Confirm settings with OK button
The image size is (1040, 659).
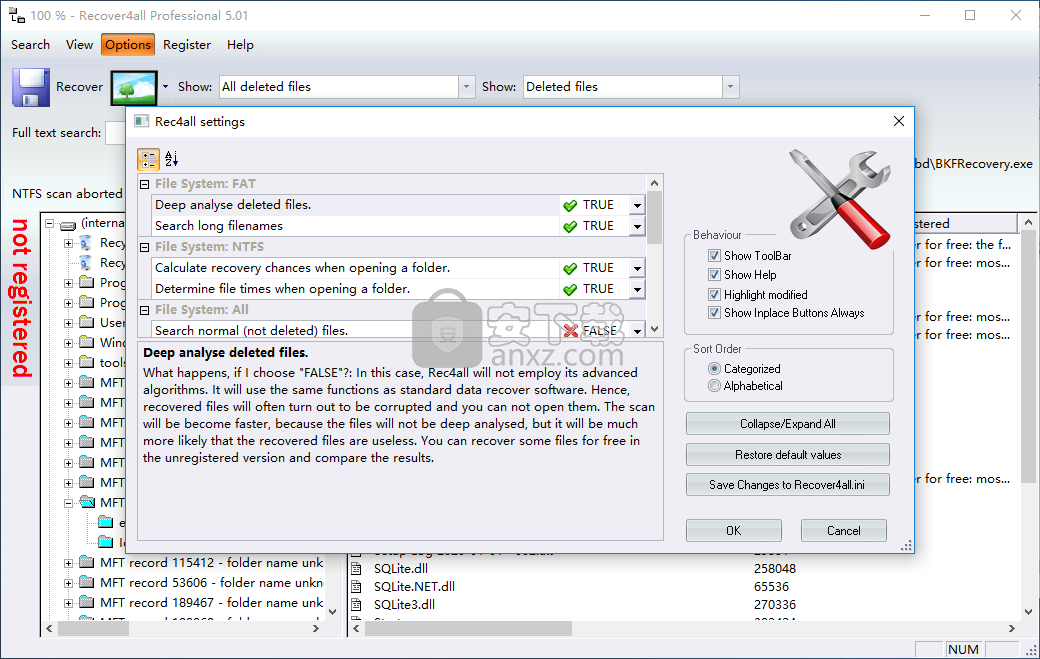(734, 530)
